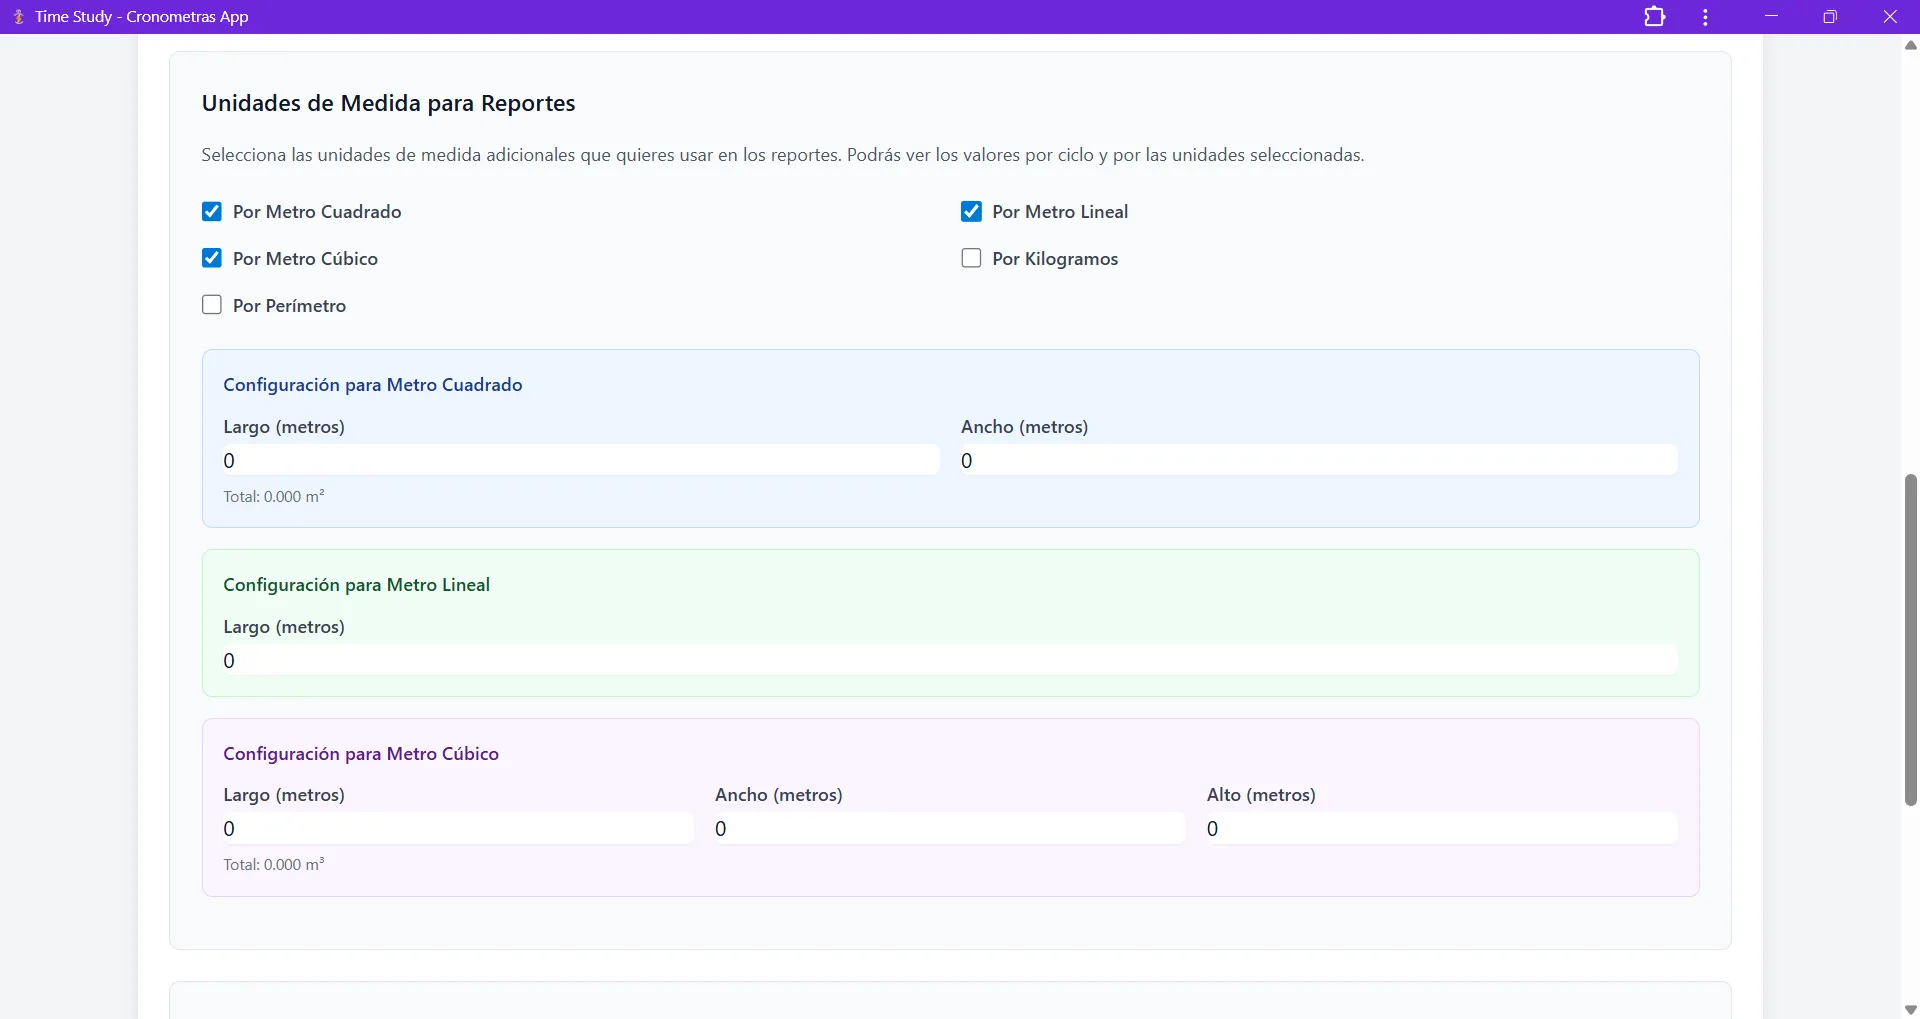Screen dimensions: 1920x1019
Task: Click the Time Study app icon
Action: click(x=18, y=17)
